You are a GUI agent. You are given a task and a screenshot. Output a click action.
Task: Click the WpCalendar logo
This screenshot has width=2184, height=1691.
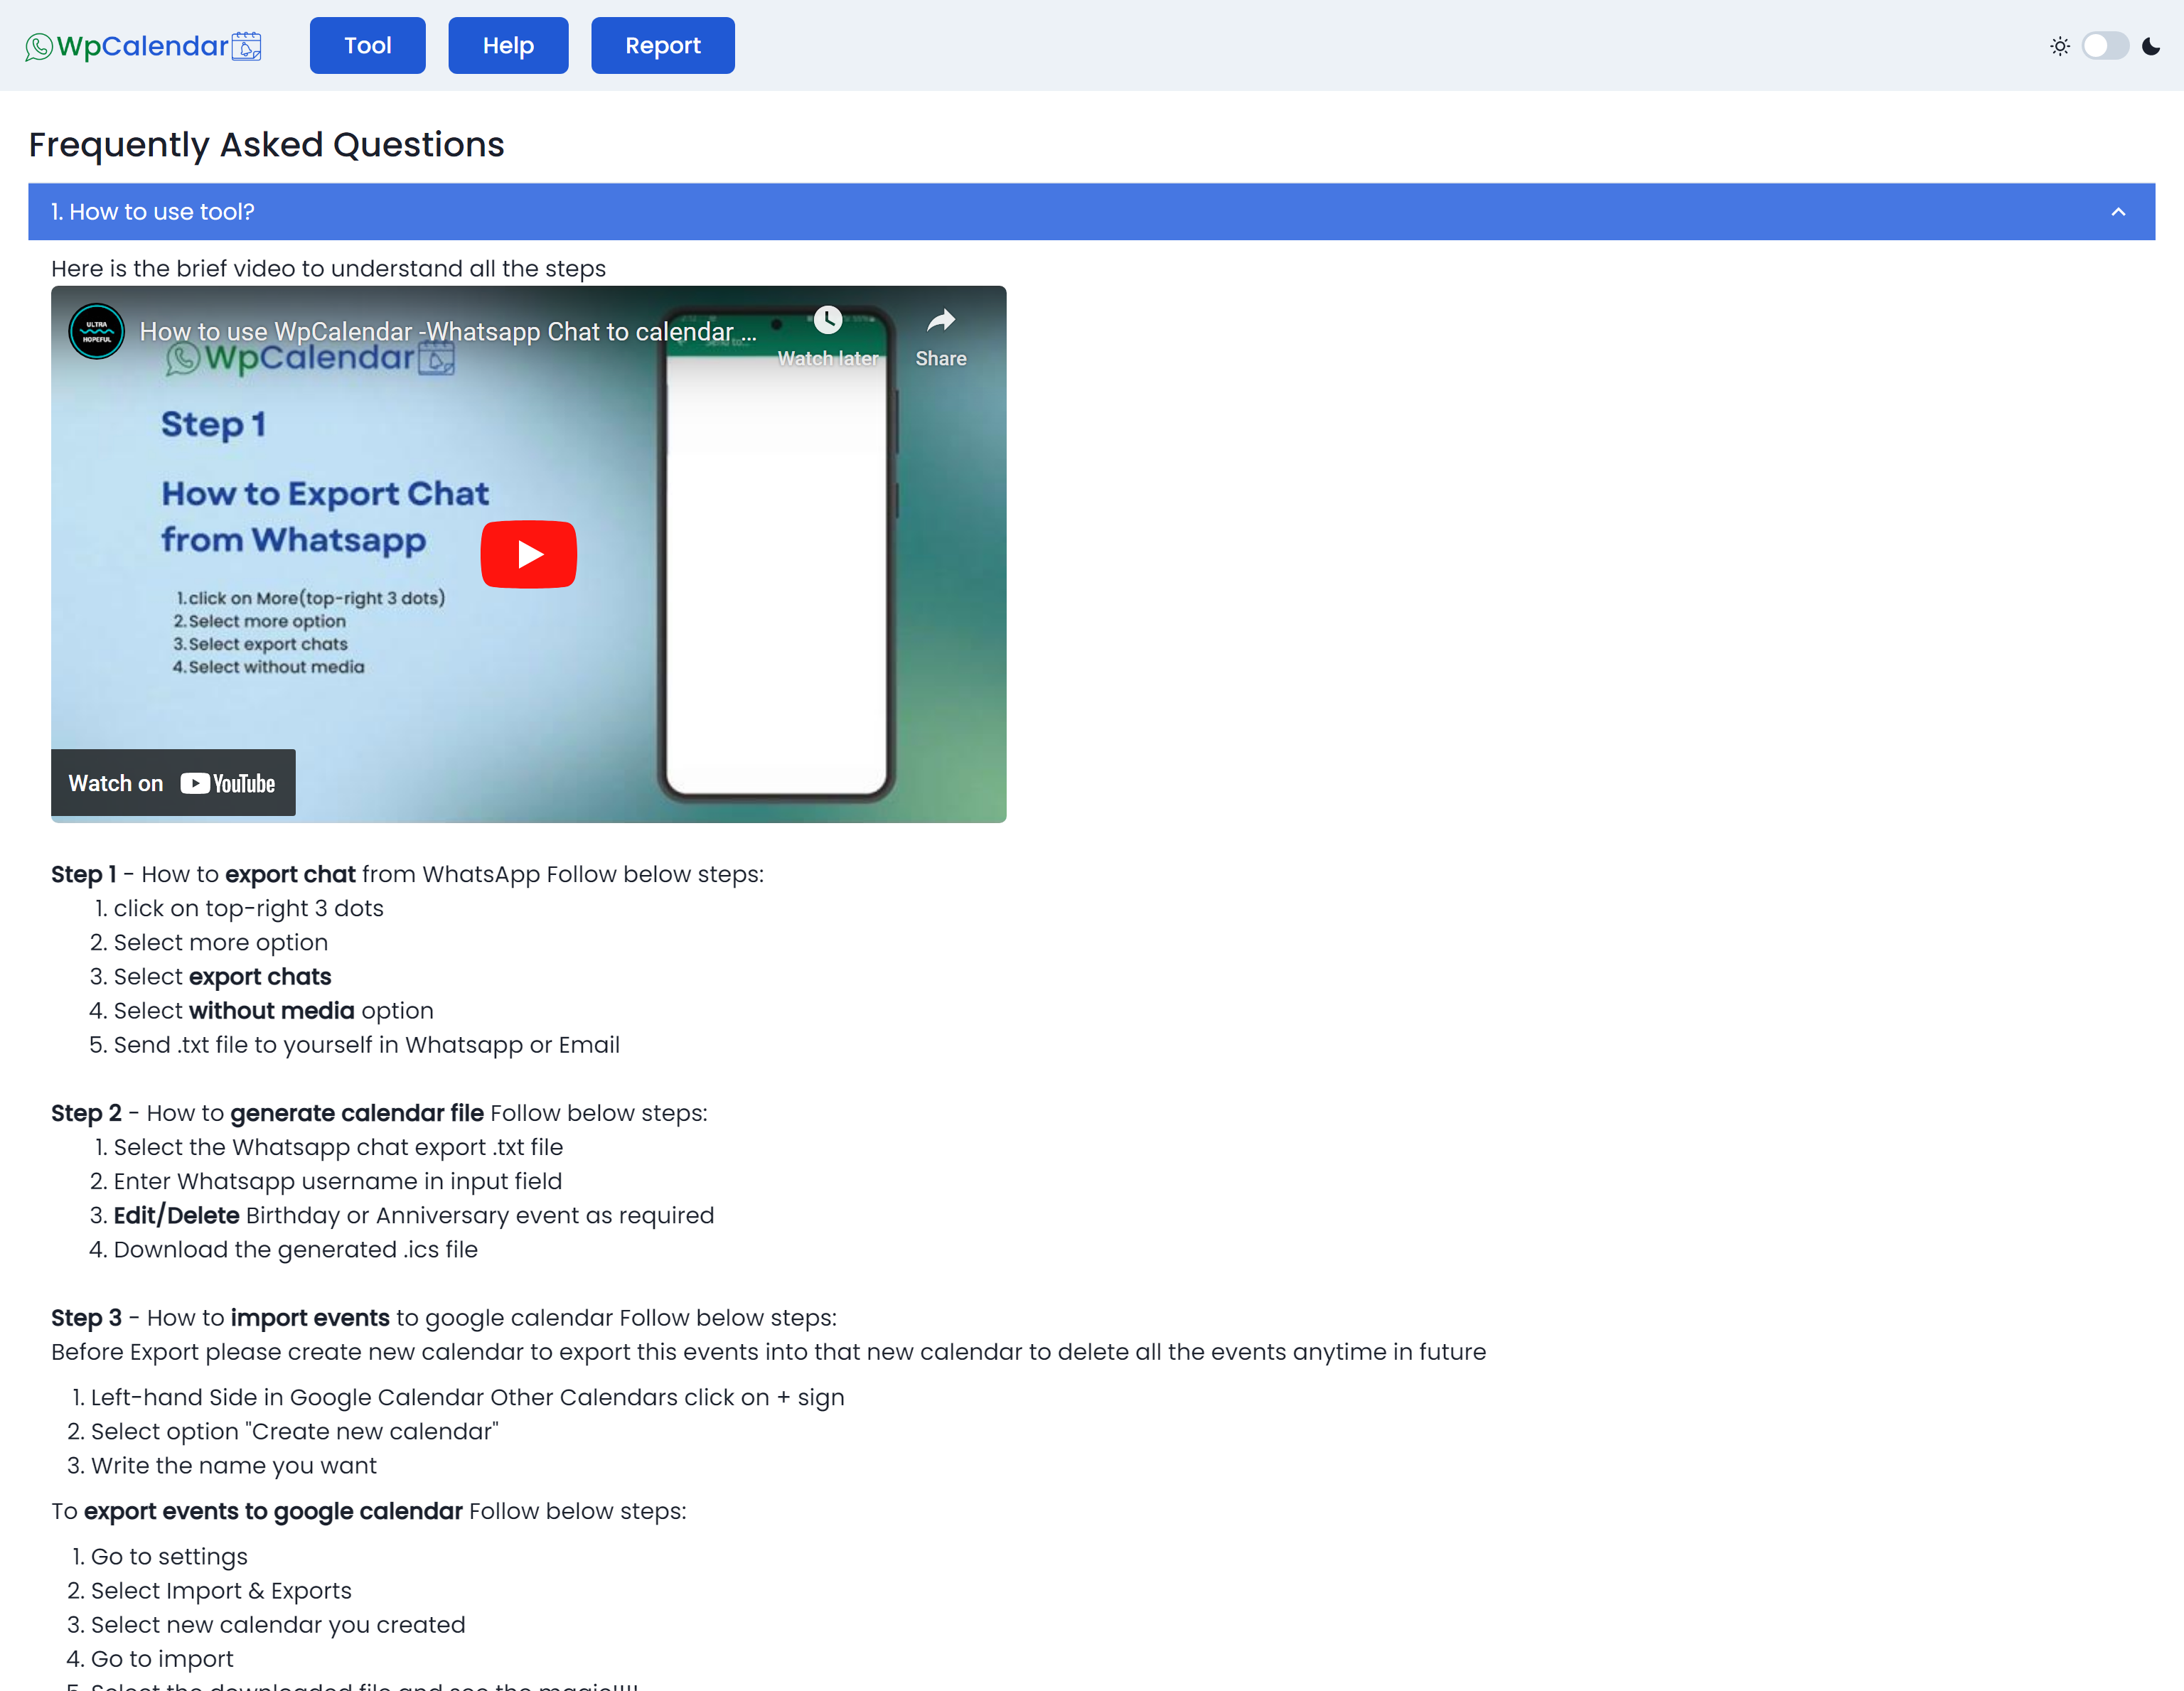pos(143,46)
